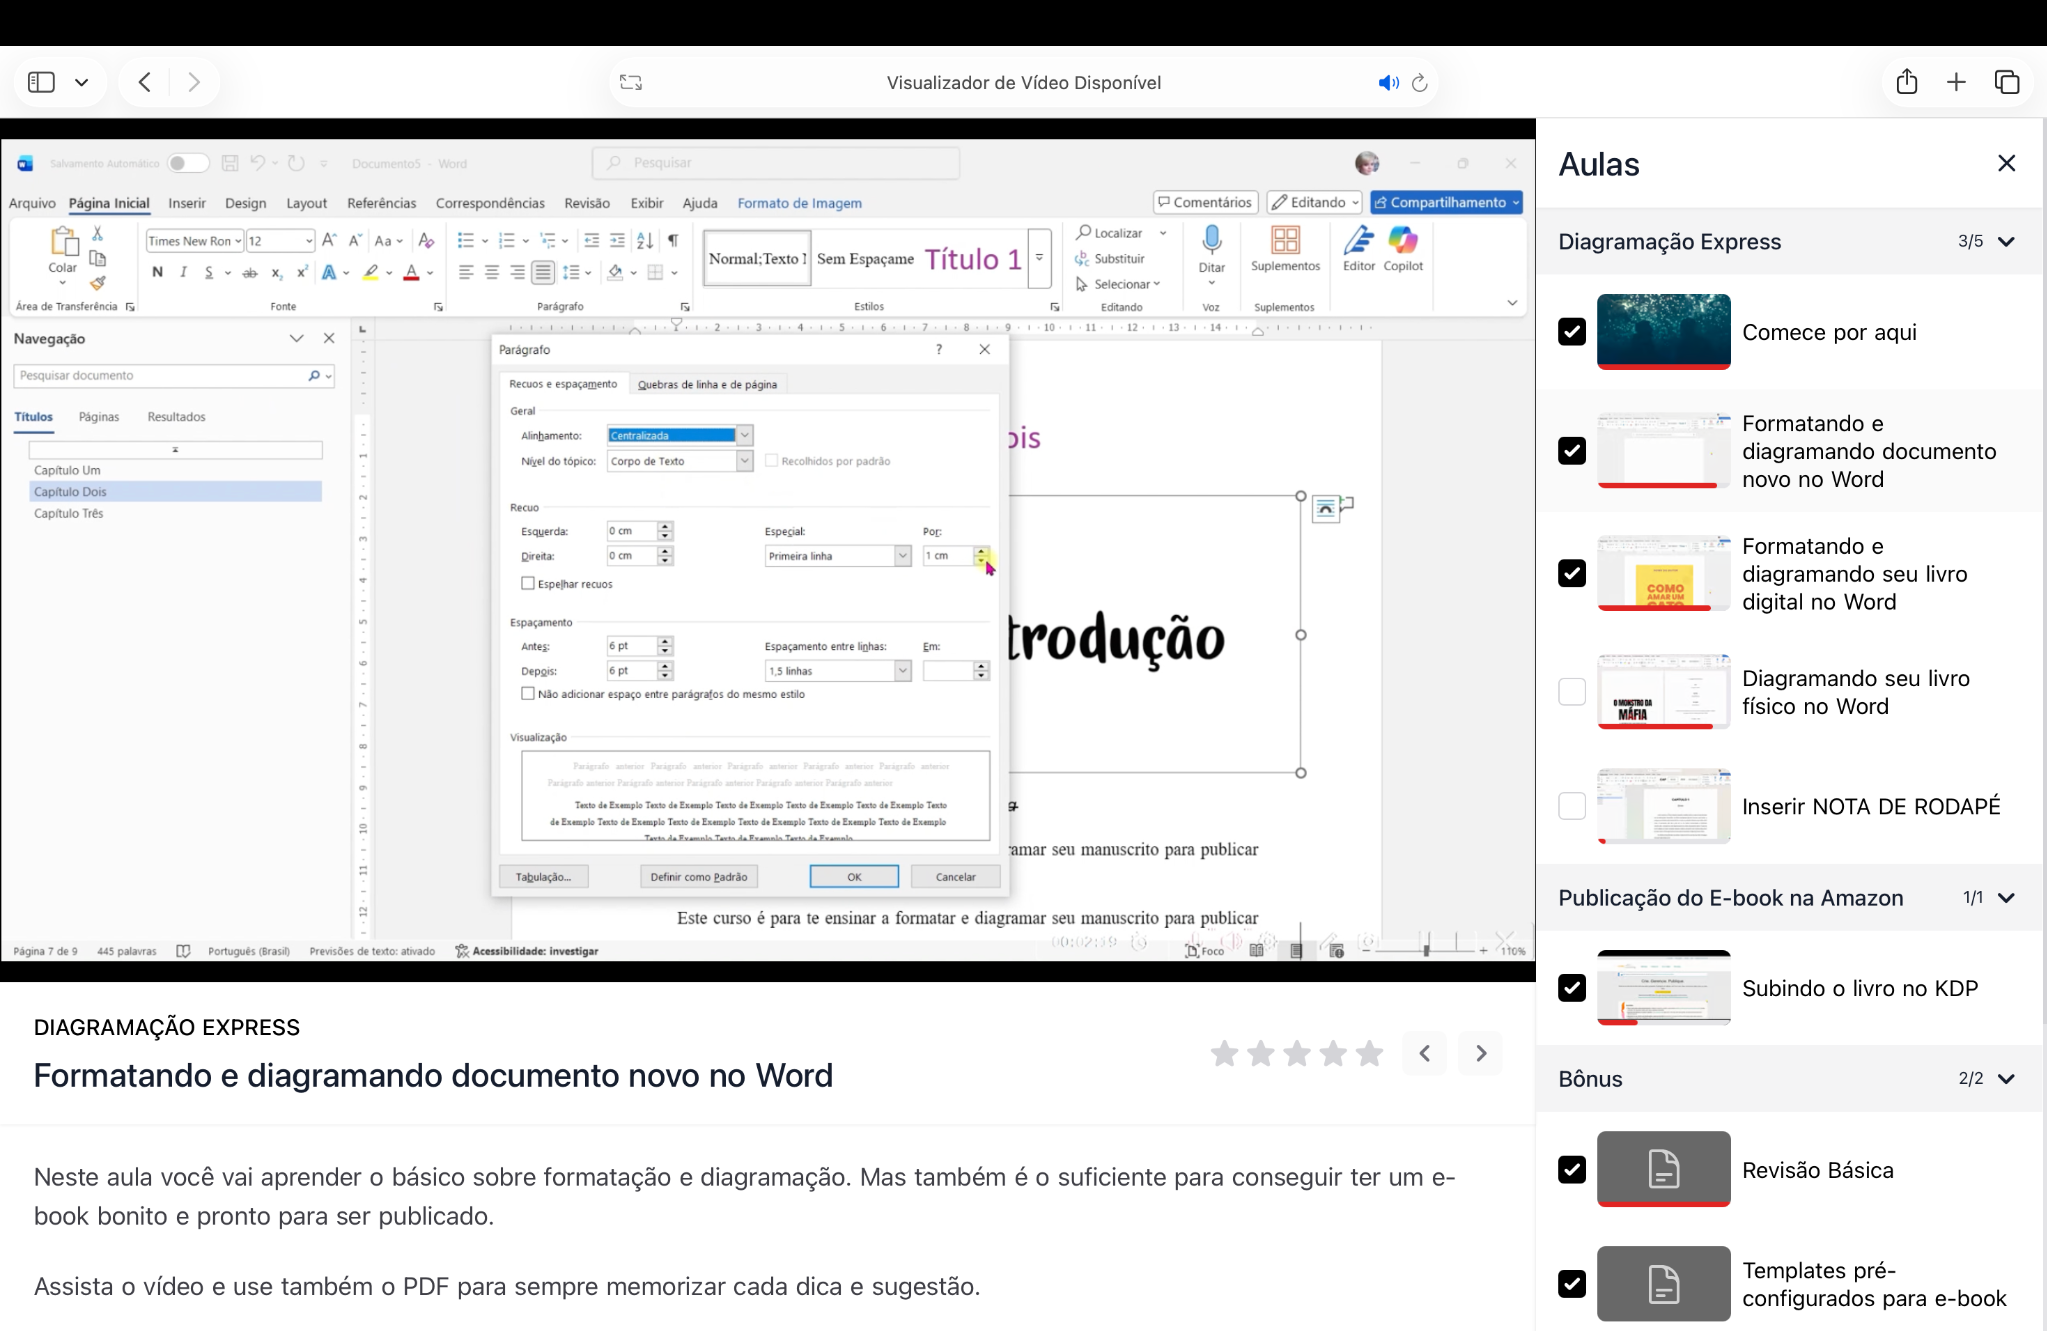Mute audio via the speaker icon
The height and width of the screenshot is (1331, 2047).
[1388, 83]
